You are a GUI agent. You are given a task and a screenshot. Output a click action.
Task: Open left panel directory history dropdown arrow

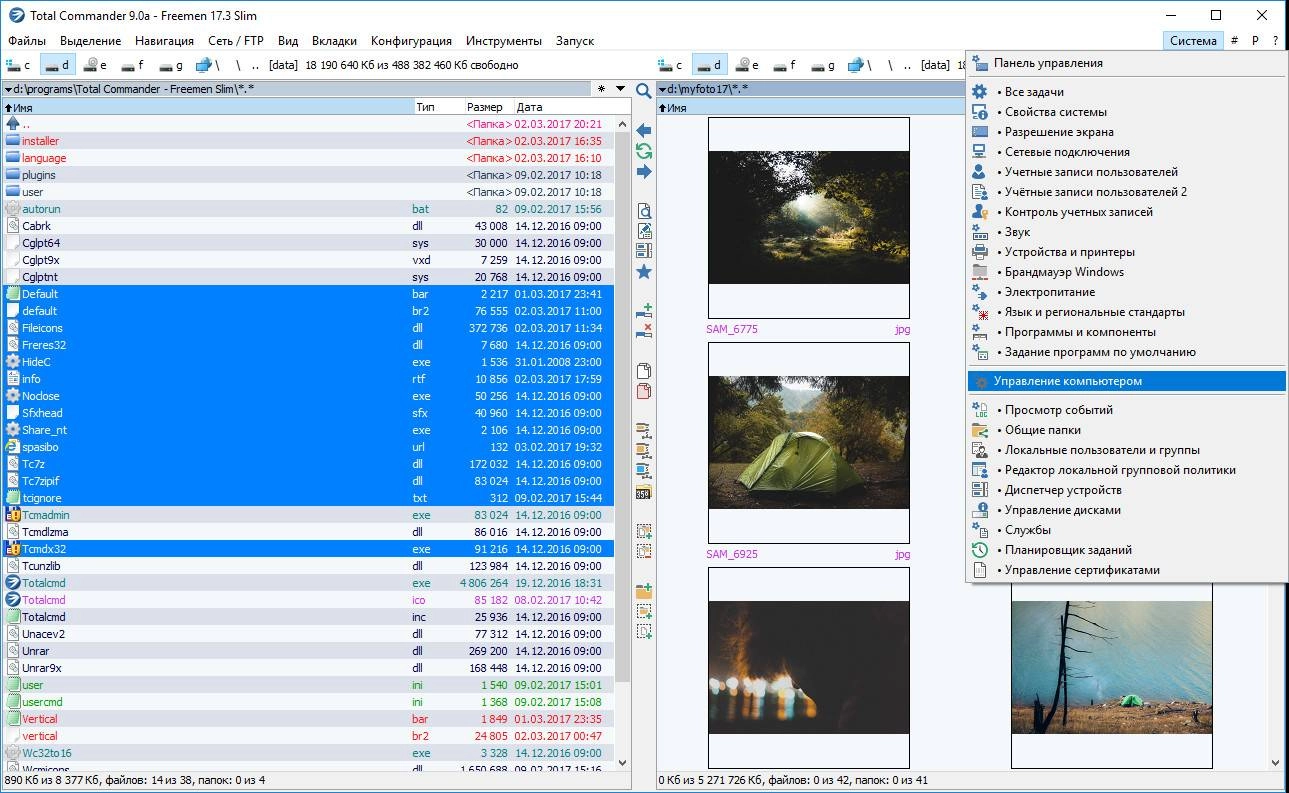(x=621, y=89)
